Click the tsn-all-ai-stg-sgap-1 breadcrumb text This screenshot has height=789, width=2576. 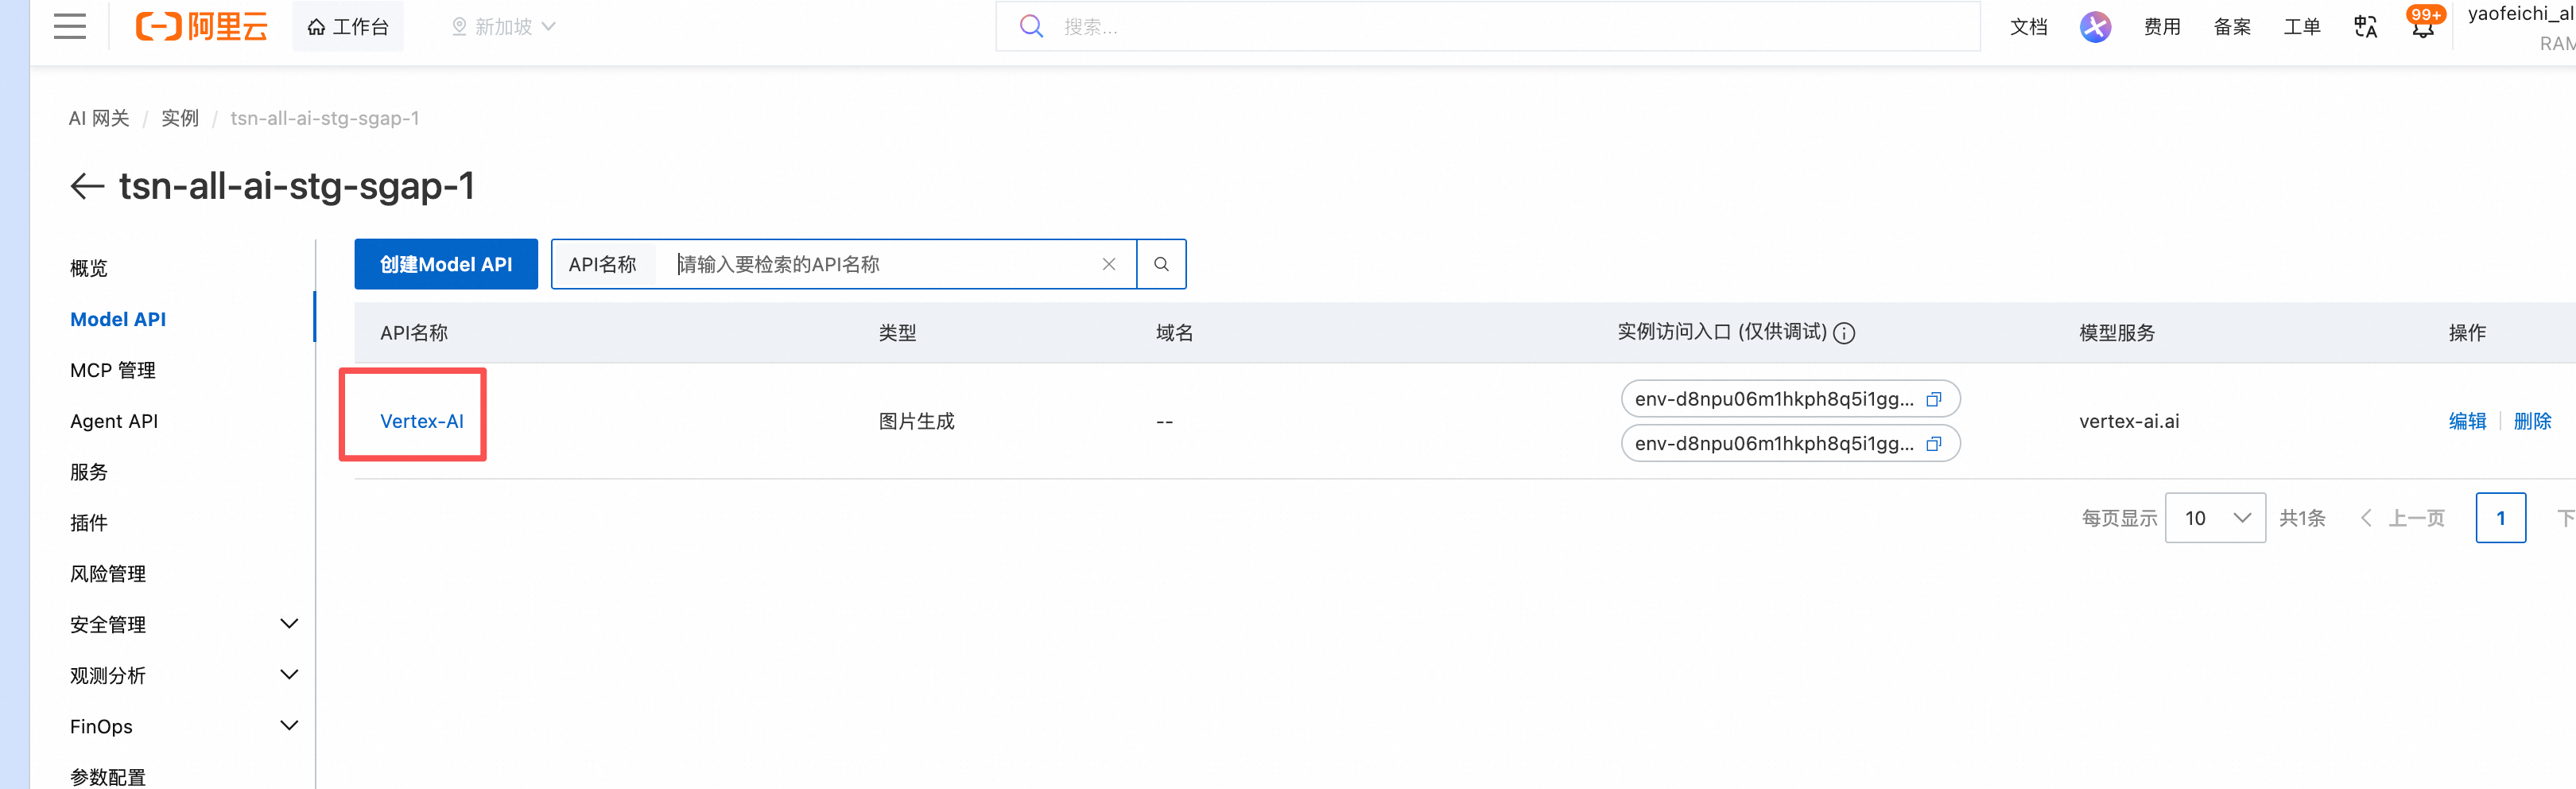click(x=325, y=118)
